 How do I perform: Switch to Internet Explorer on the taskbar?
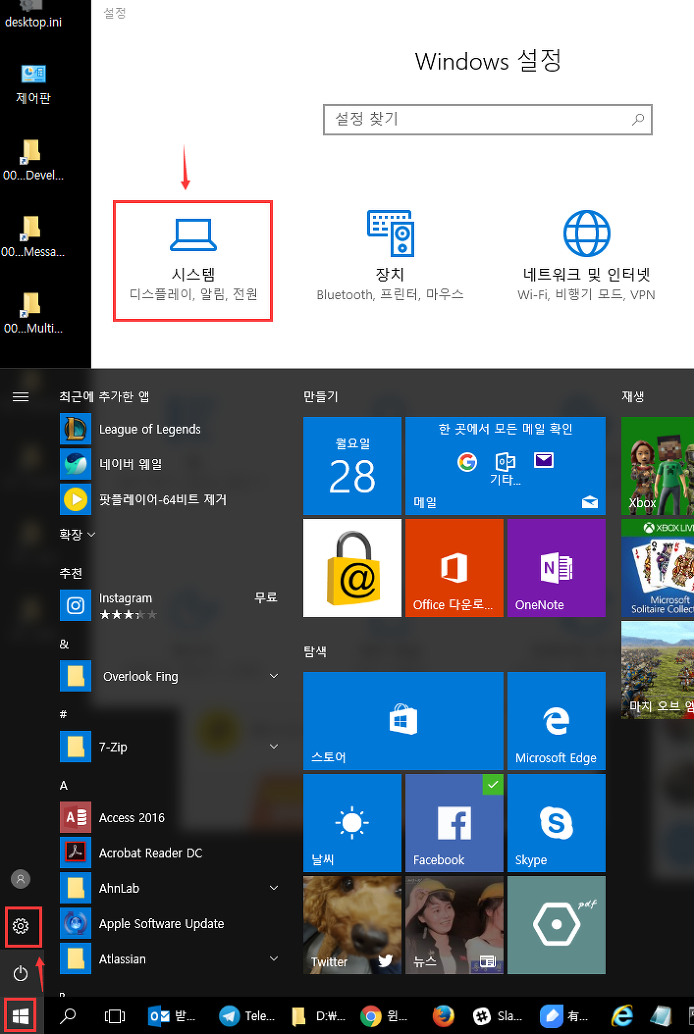(621, 1016)
